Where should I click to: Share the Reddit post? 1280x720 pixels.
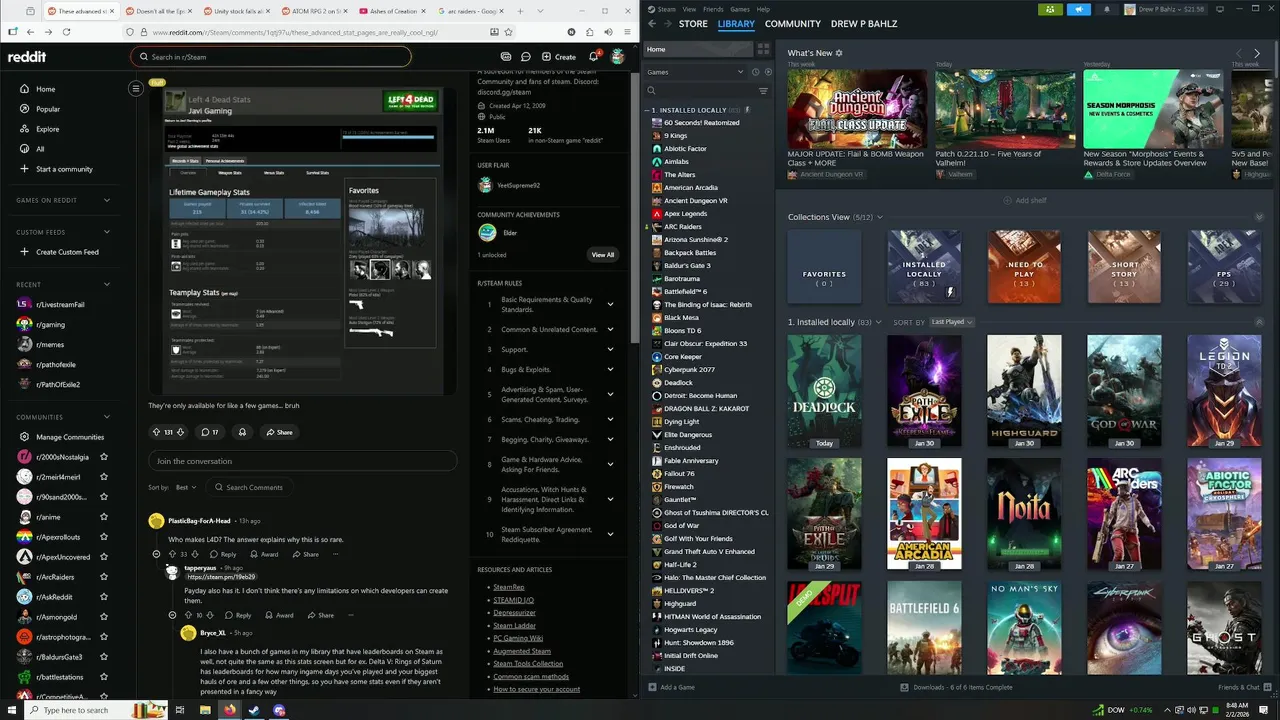[279, 432]
